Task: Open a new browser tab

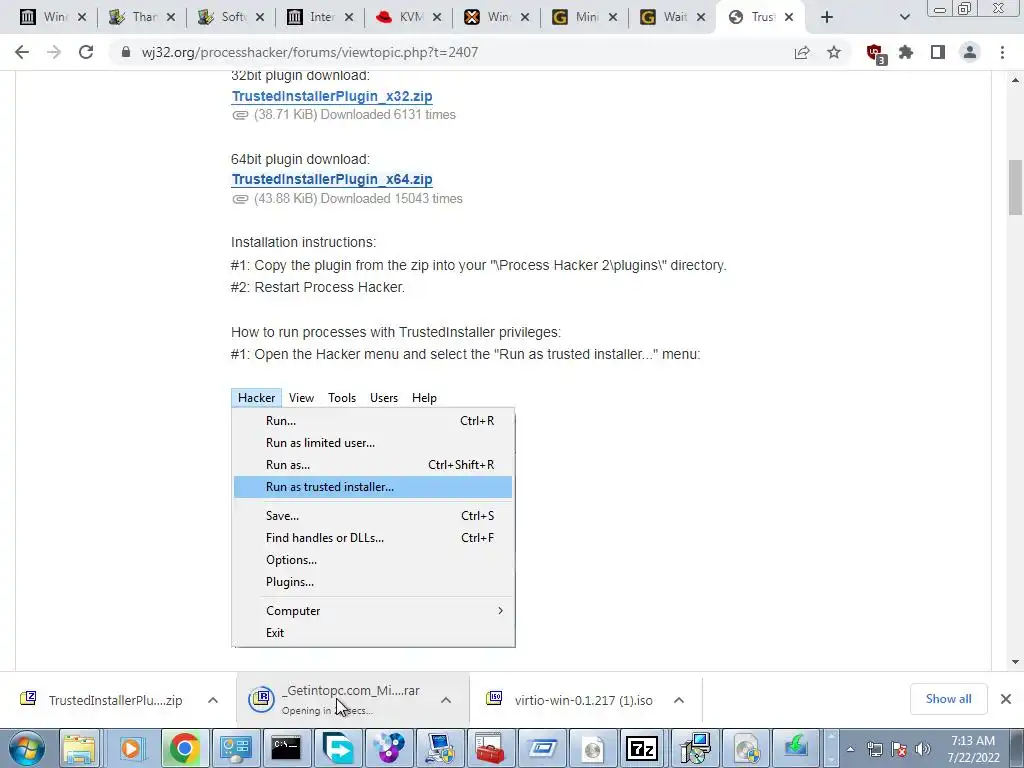Action: 827,17
